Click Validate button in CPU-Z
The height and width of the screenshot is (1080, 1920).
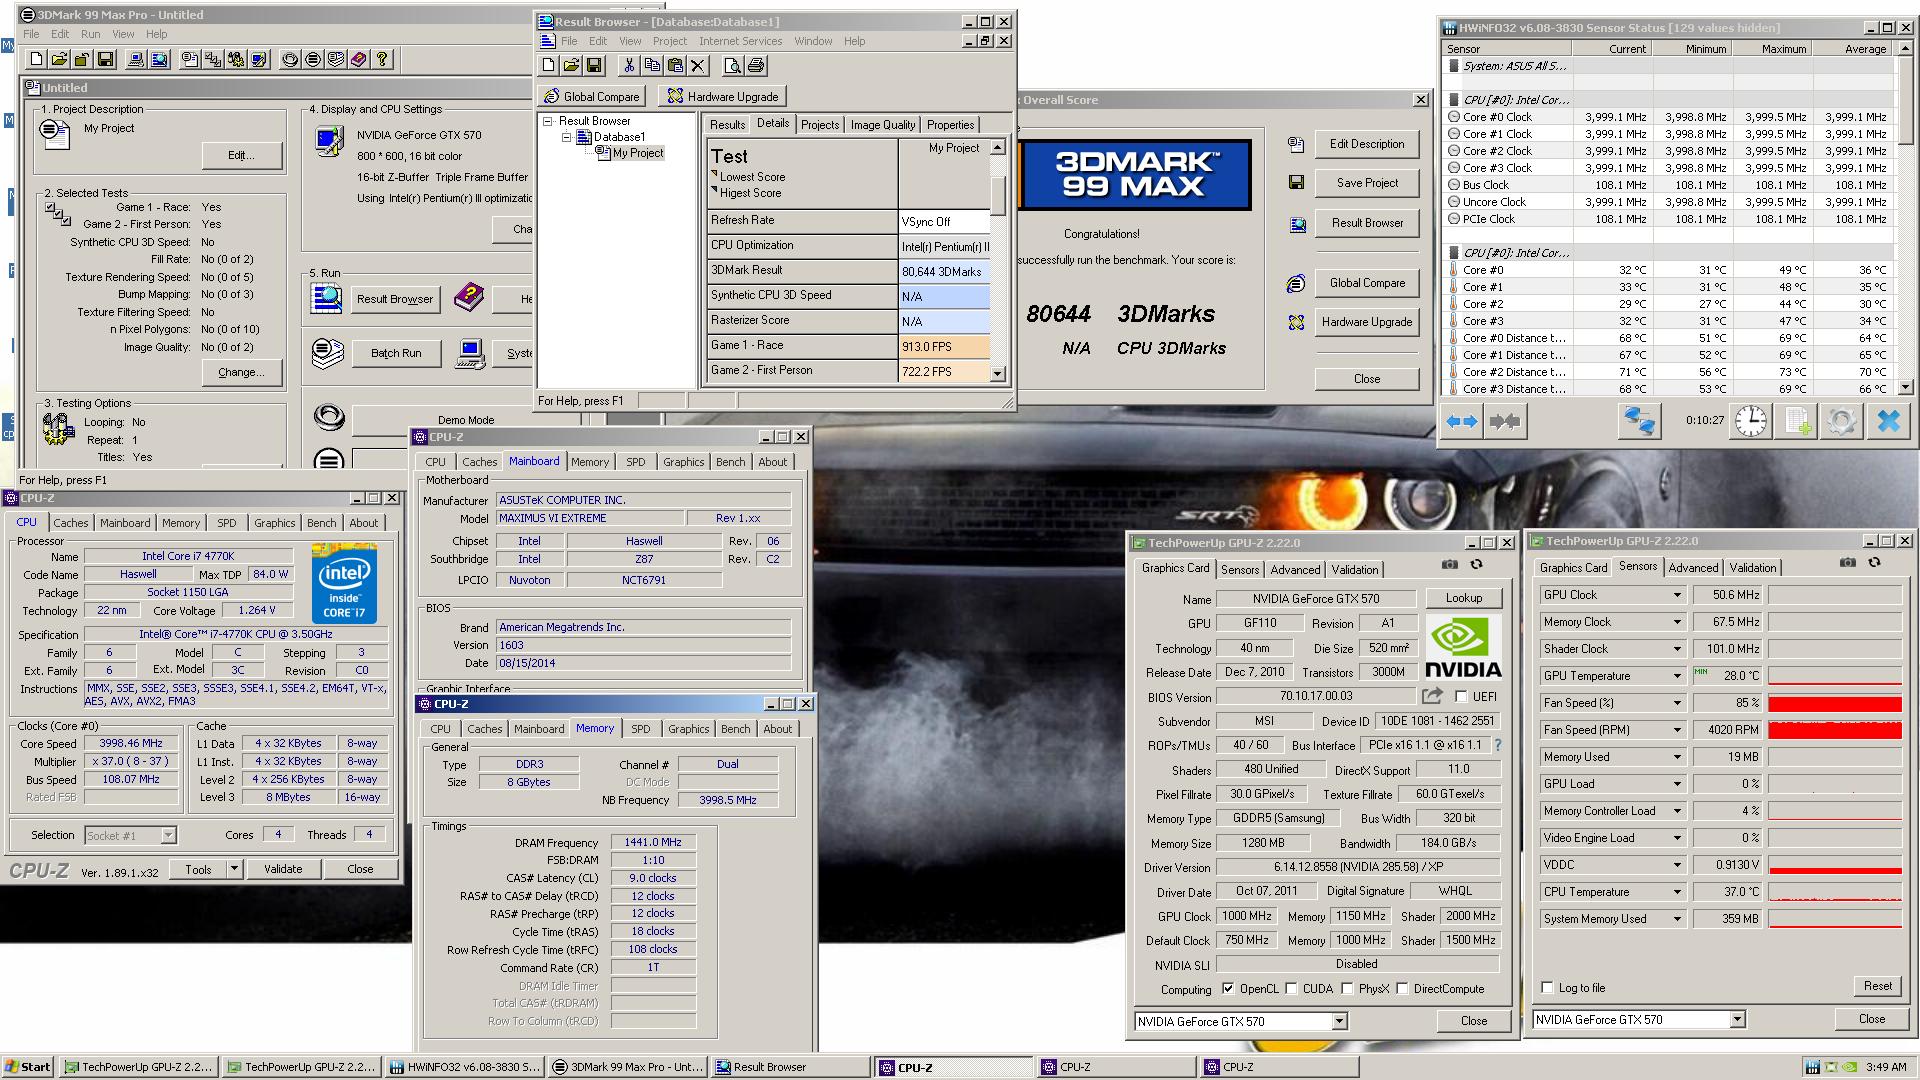[283, 869]
